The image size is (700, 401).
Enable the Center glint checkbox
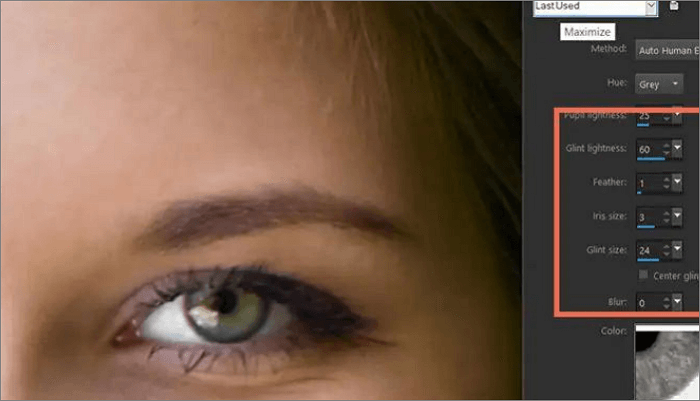(642, 275)
